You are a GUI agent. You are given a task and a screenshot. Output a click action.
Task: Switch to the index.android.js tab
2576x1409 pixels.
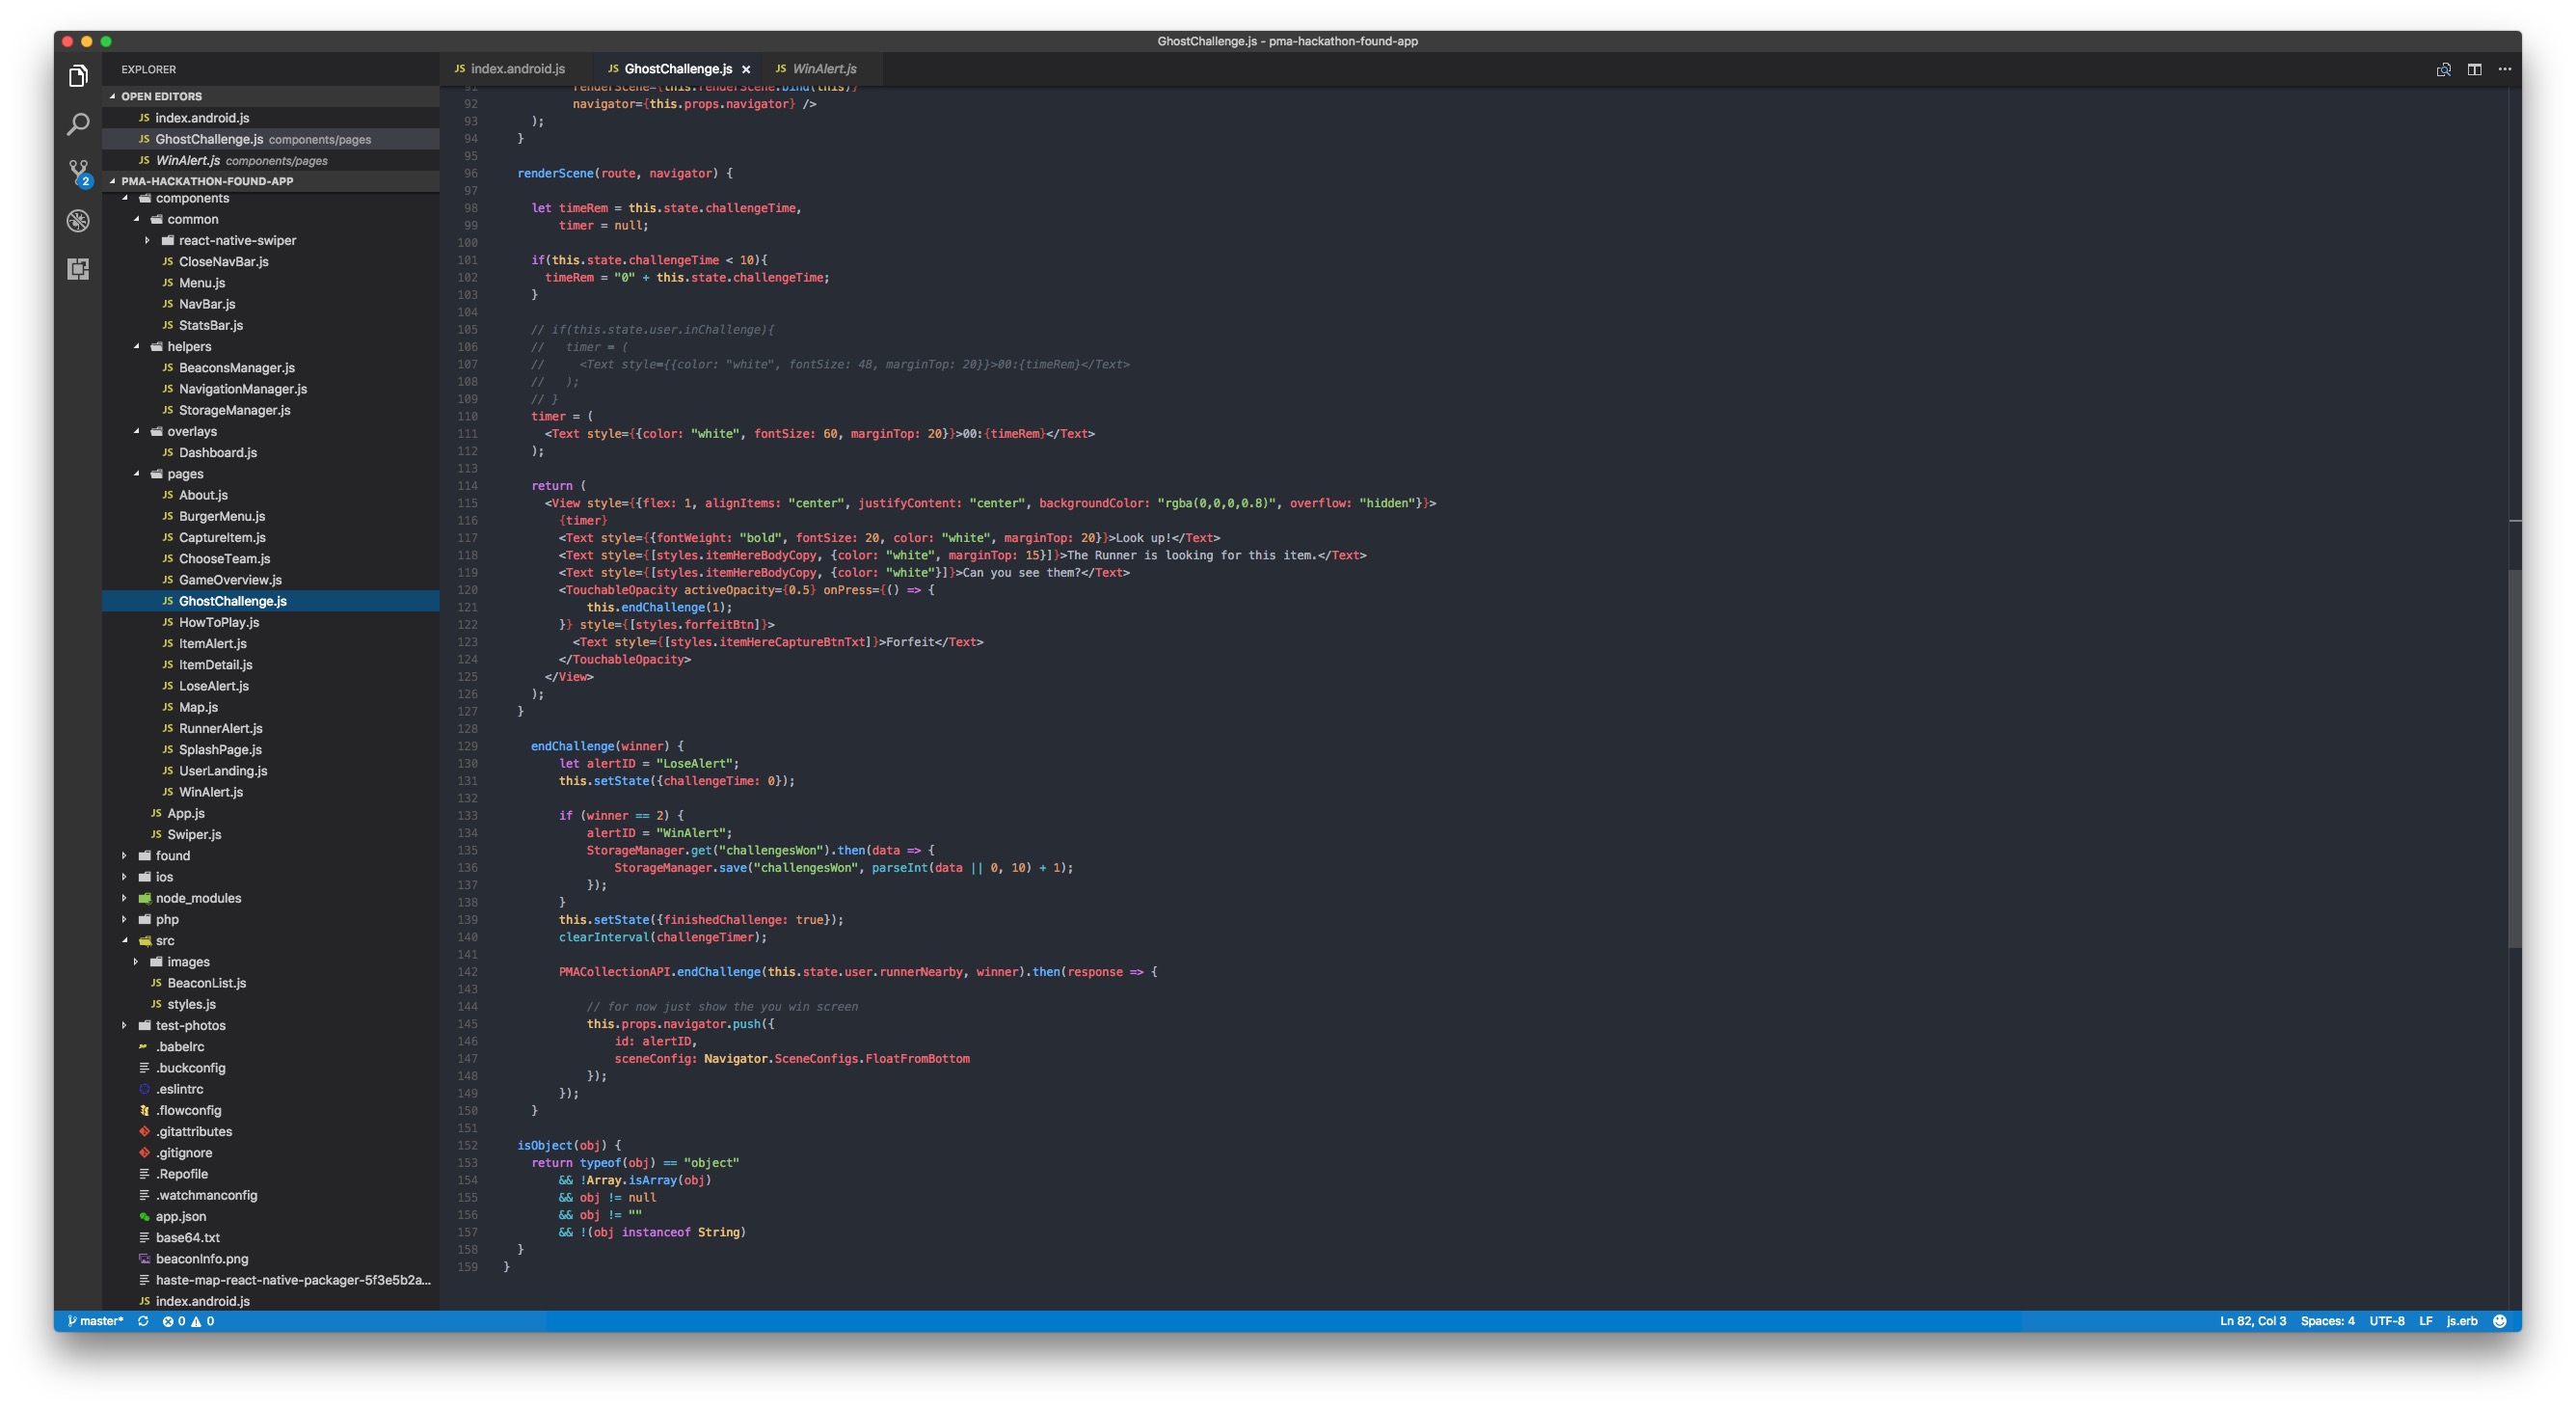coord(516,69)
